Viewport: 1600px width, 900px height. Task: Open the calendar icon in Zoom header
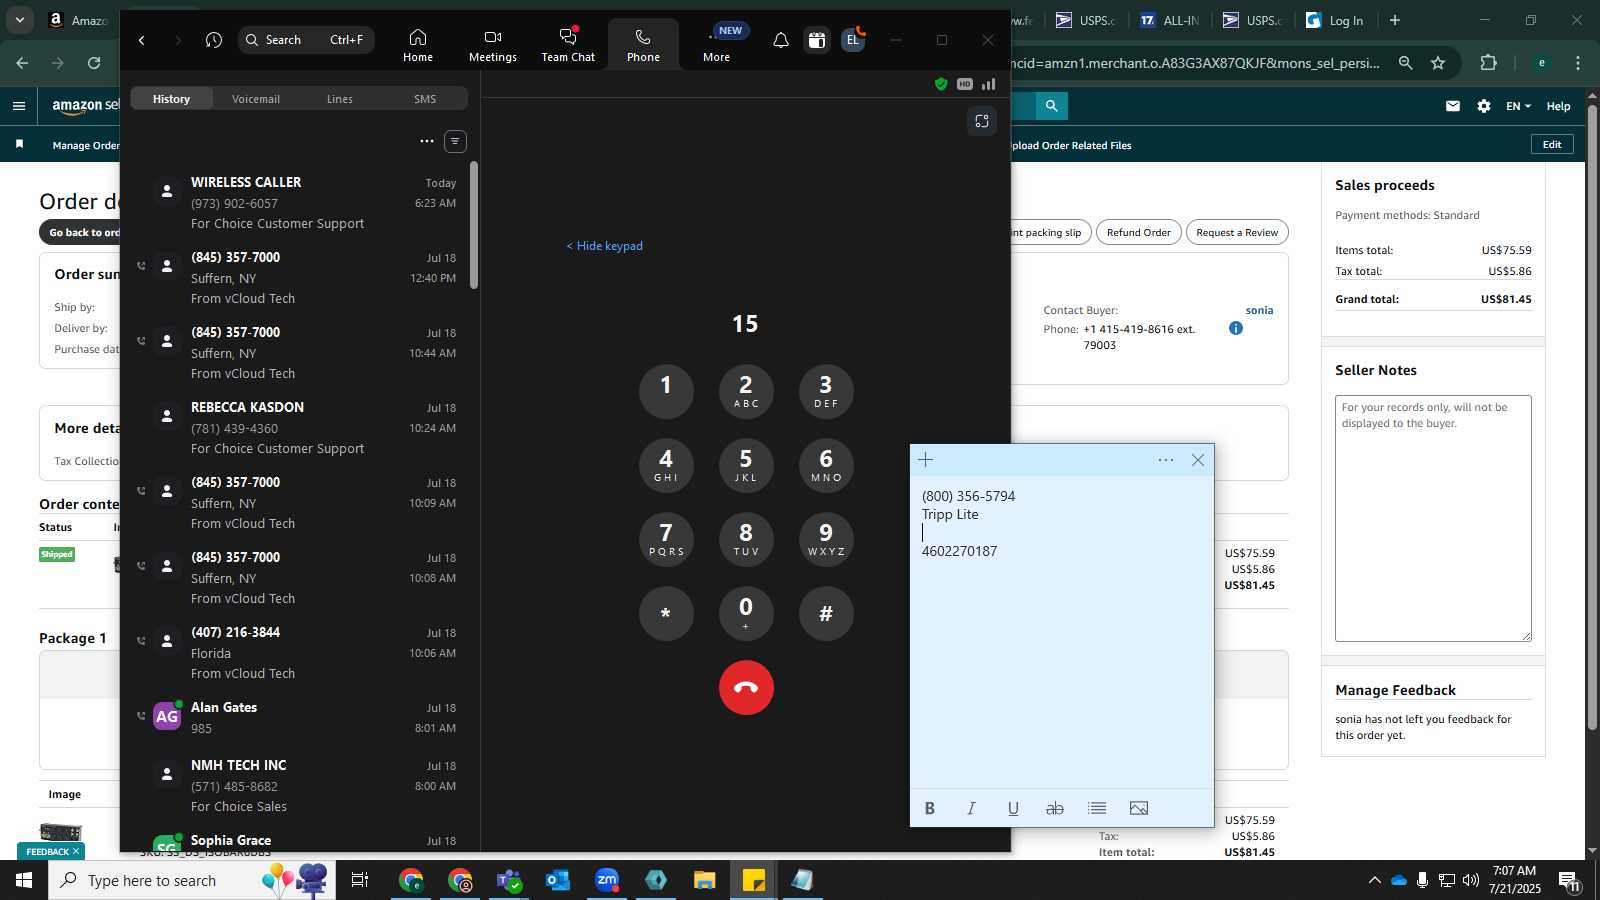[817, 40]
